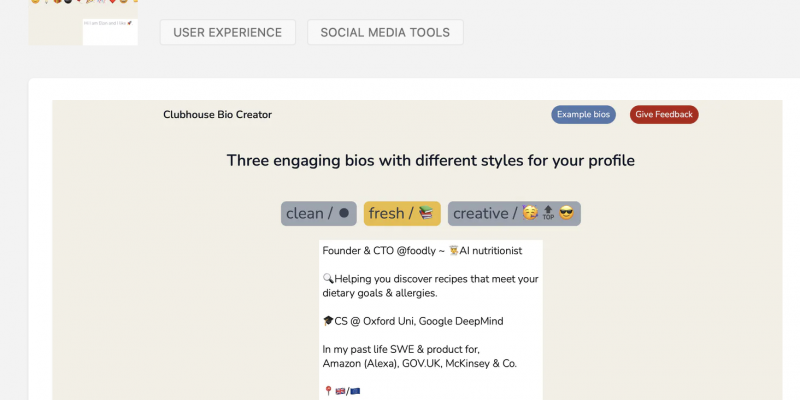Screen dimensions: 800x400
Task: Click the black circle emoji on clean tab
Action: pos(344,213)
